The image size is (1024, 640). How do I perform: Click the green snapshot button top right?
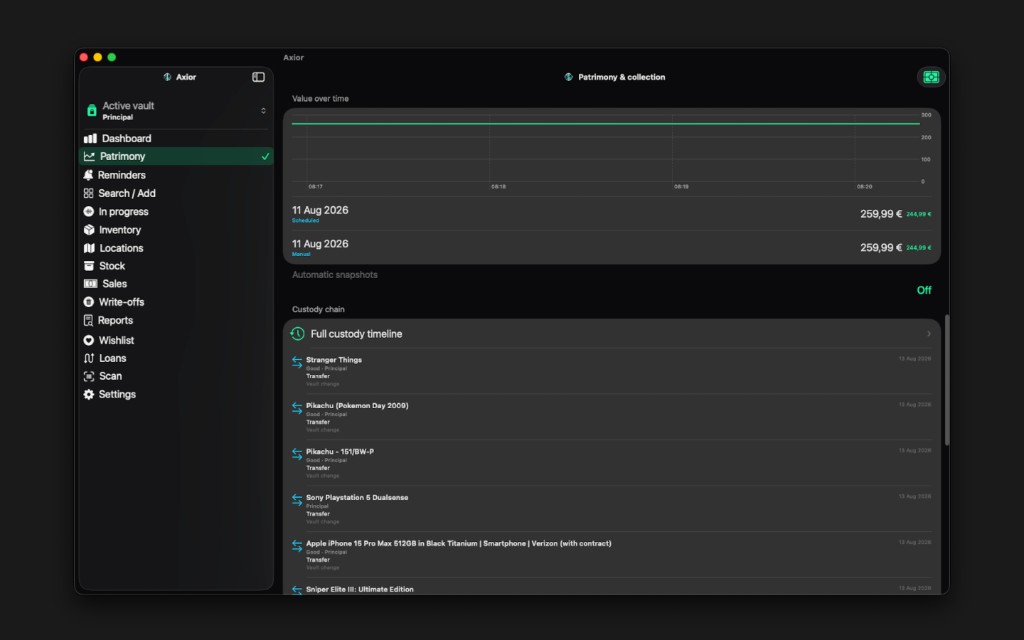pyautogui.click(x=931, y=77)
